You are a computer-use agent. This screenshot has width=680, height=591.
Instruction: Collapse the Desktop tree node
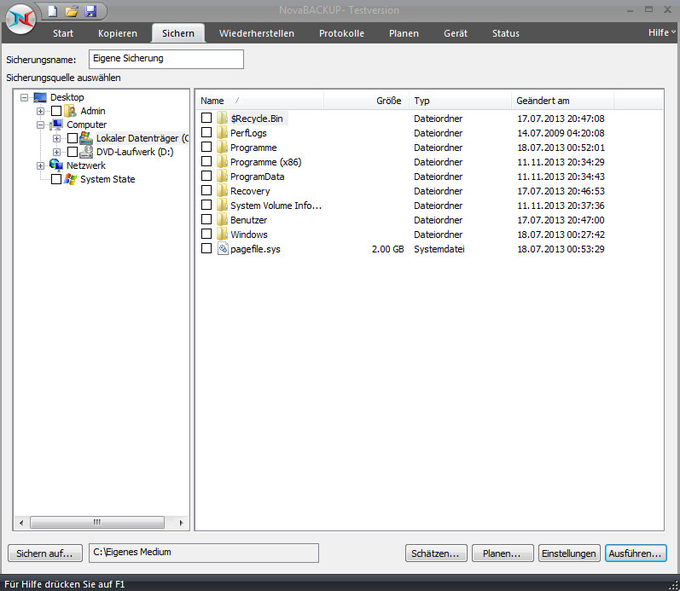point(24,98)
